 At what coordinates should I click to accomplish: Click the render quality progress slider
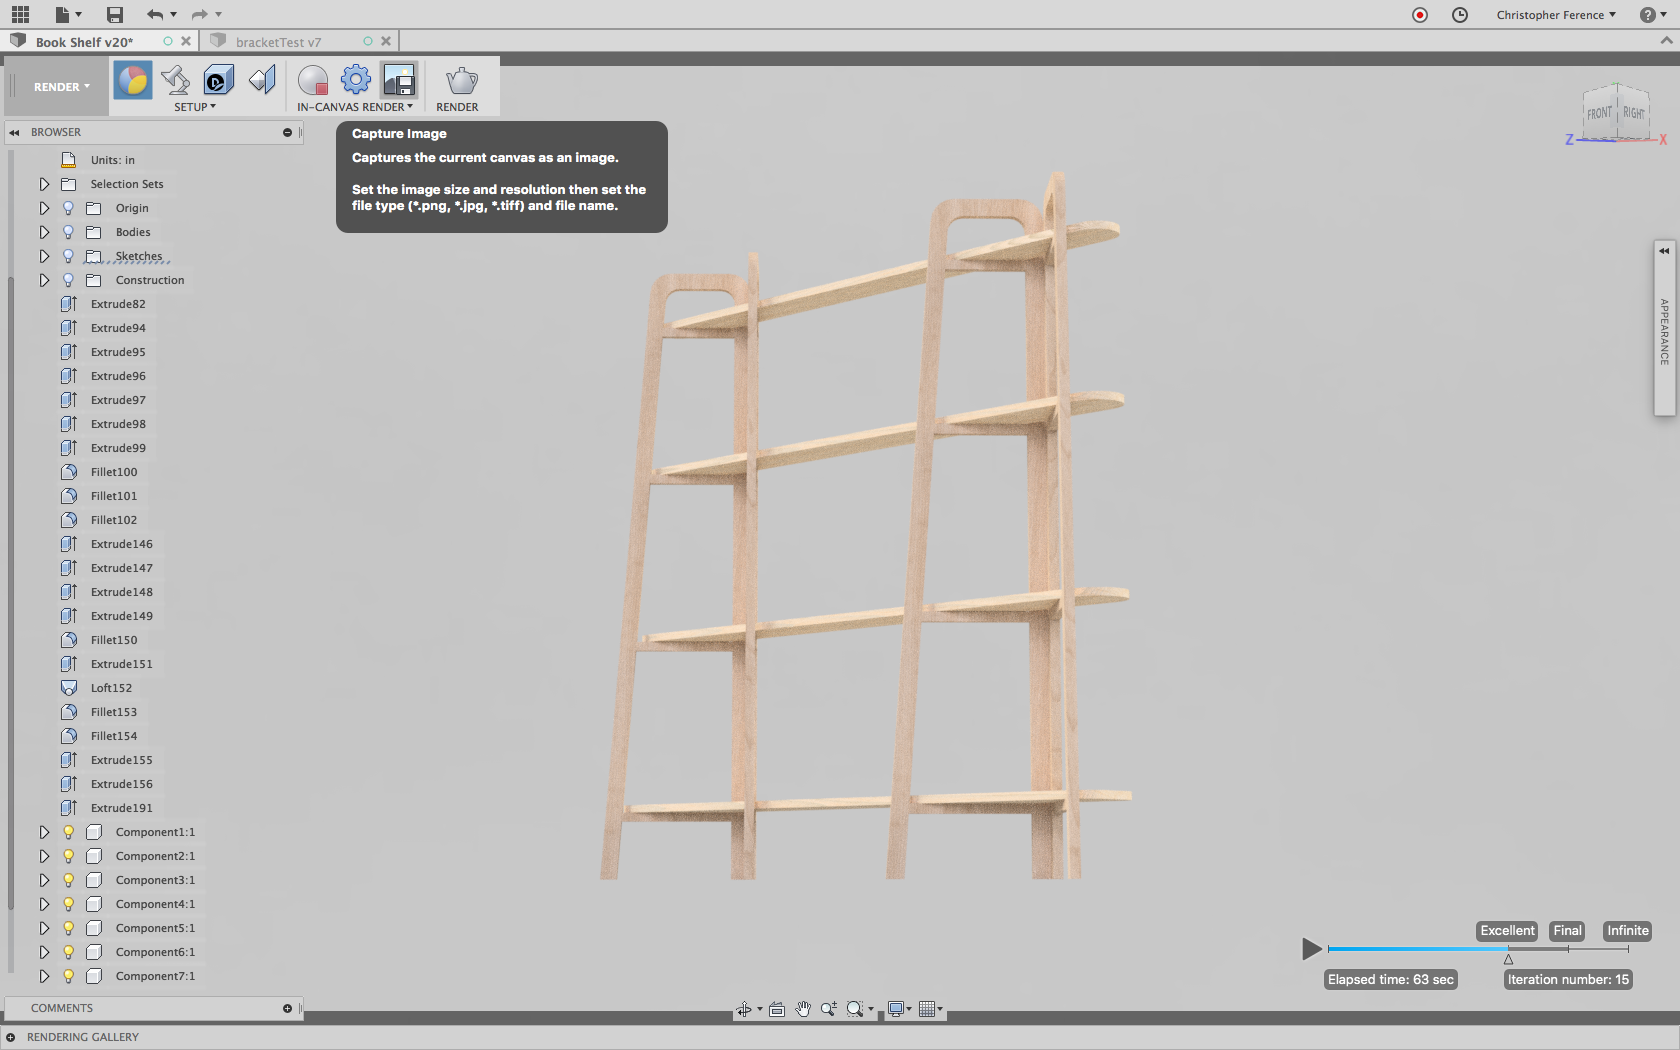click(x=1478, y=949)
